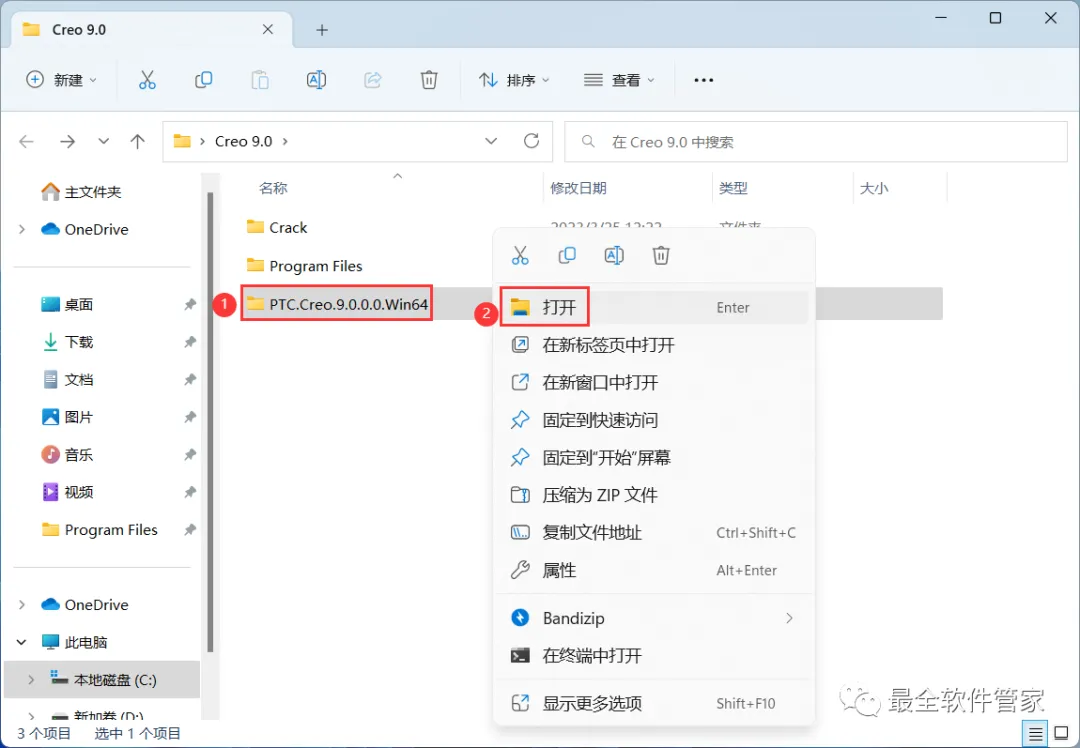1080x748 pixels.
Task: Choose 在新窗口中打开
Action: click(654, 382)
